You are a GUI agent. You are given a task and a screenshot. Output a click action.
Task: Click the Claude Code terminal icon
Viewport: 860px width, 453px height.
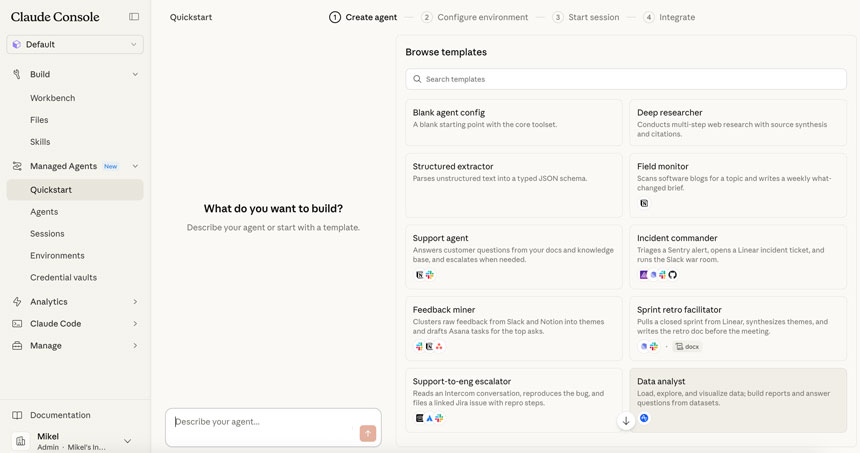[x=17, y=324]
